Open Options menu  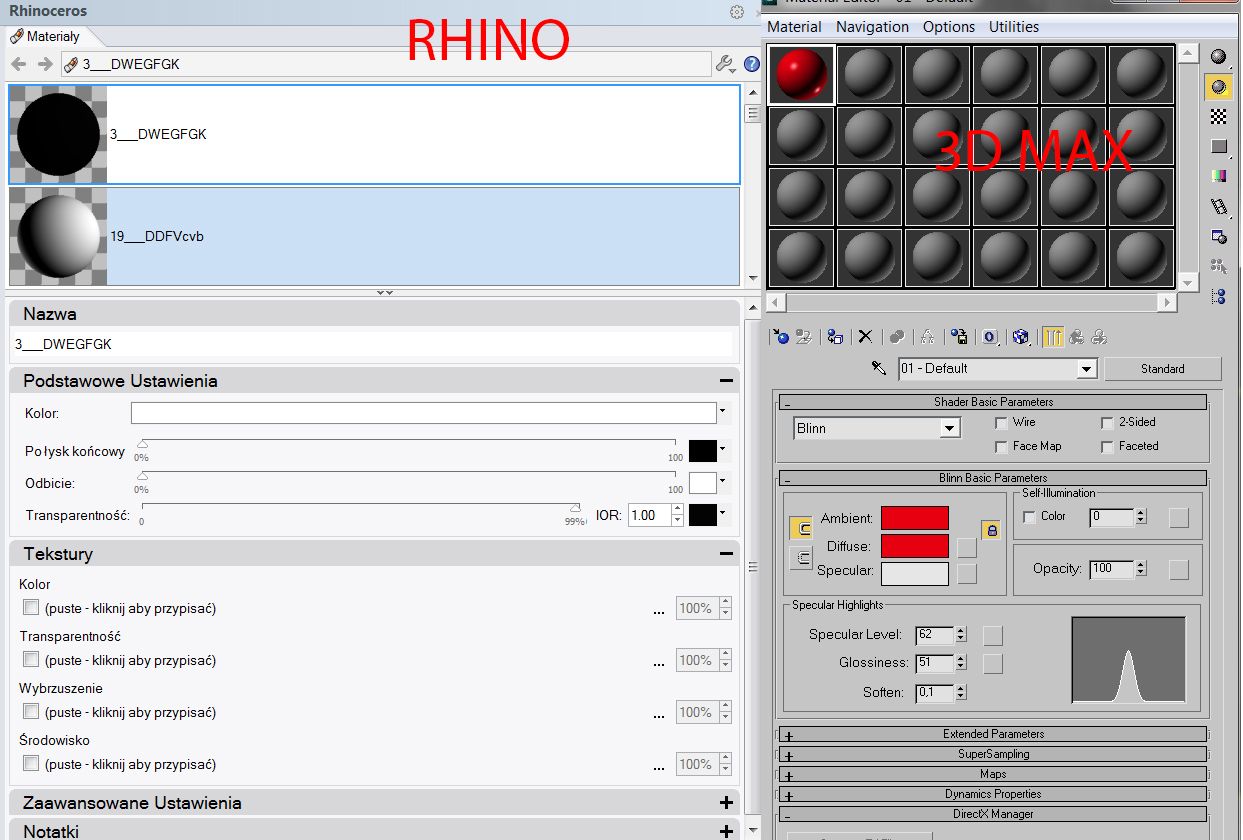click(x=949, y=27)
